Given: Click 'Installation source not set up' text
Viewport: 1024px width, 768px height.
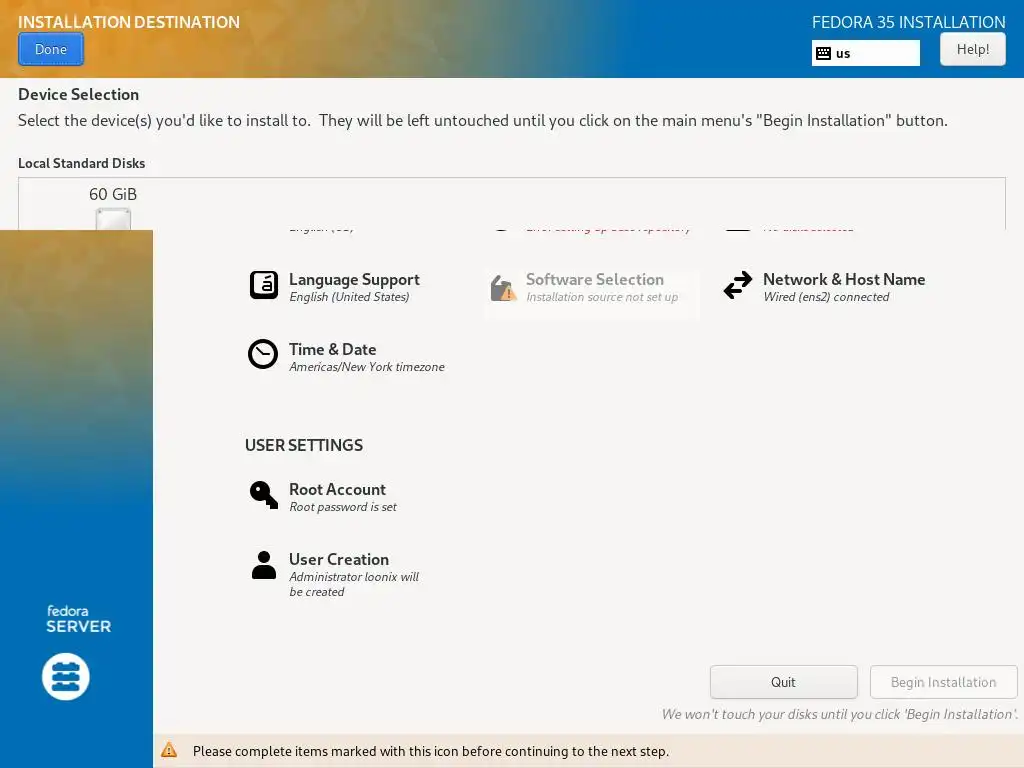Looking at the screenshot, I should 602,297.
